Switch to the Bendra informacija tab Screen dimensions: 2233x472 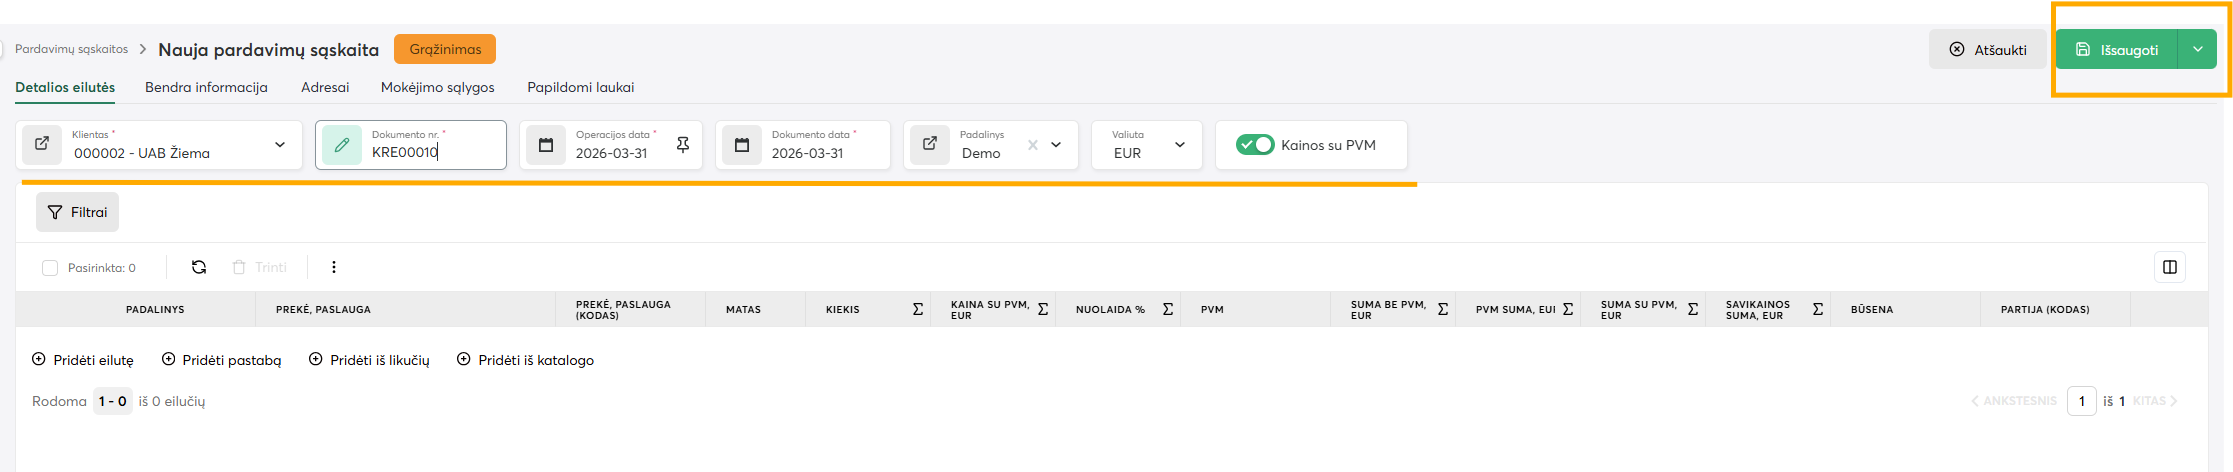206,87
